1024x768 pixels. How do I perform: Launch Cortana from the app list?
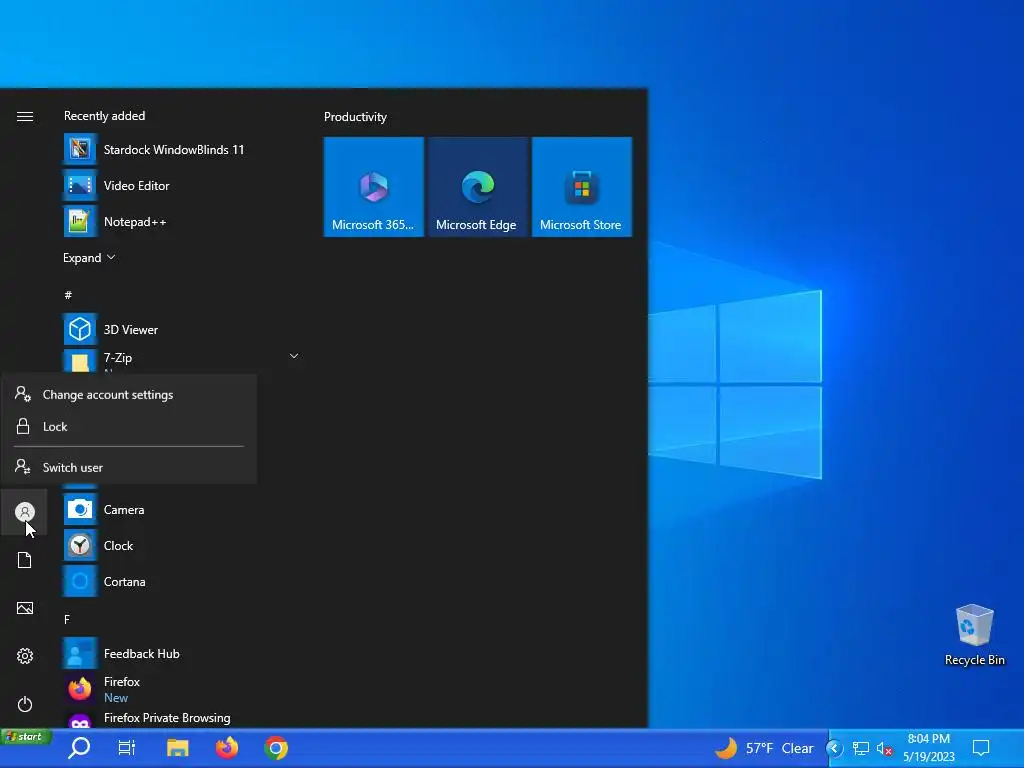click(x=124, y=581)
